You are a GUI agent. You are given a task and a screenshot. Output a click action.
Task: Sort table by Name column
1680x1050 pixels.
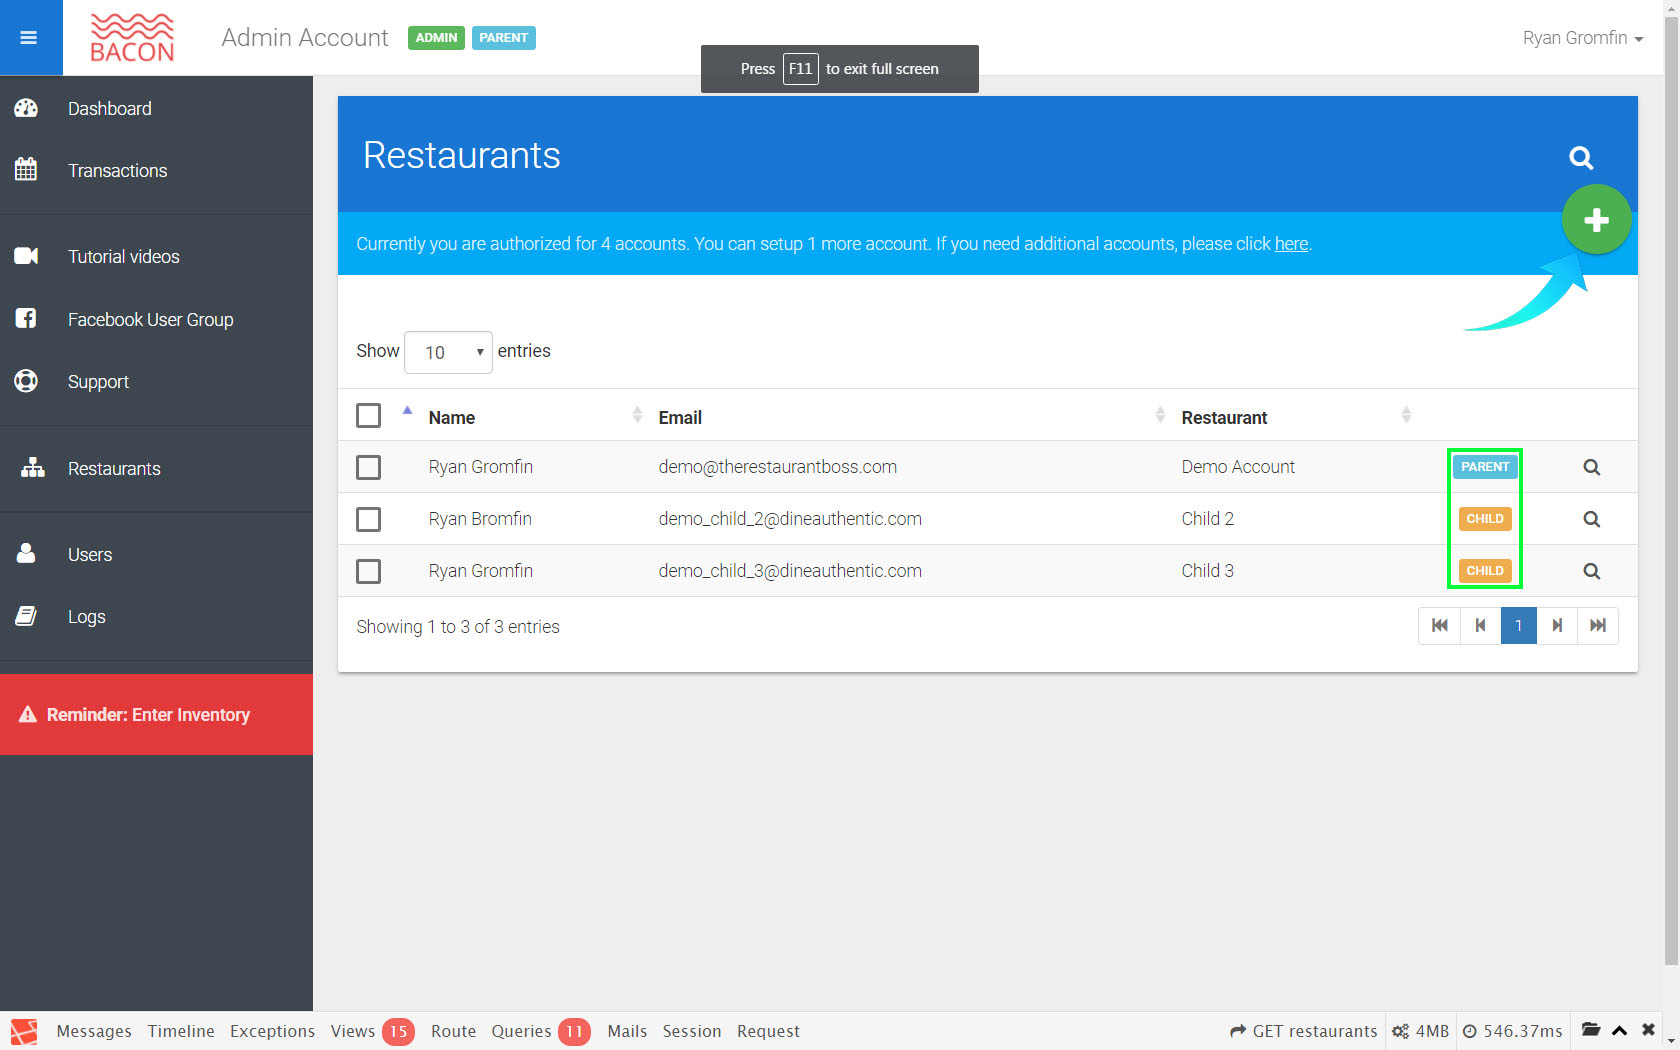coord(452,418)
